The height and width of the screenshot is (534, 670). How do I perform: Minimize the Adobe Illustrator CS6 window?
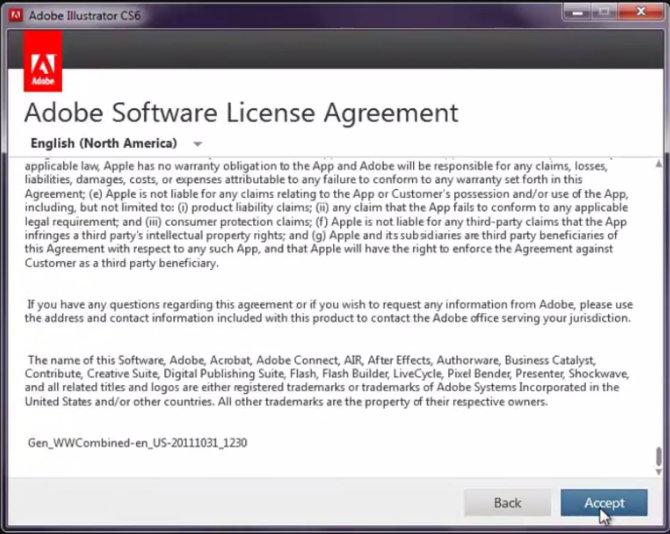pos(577,12)
